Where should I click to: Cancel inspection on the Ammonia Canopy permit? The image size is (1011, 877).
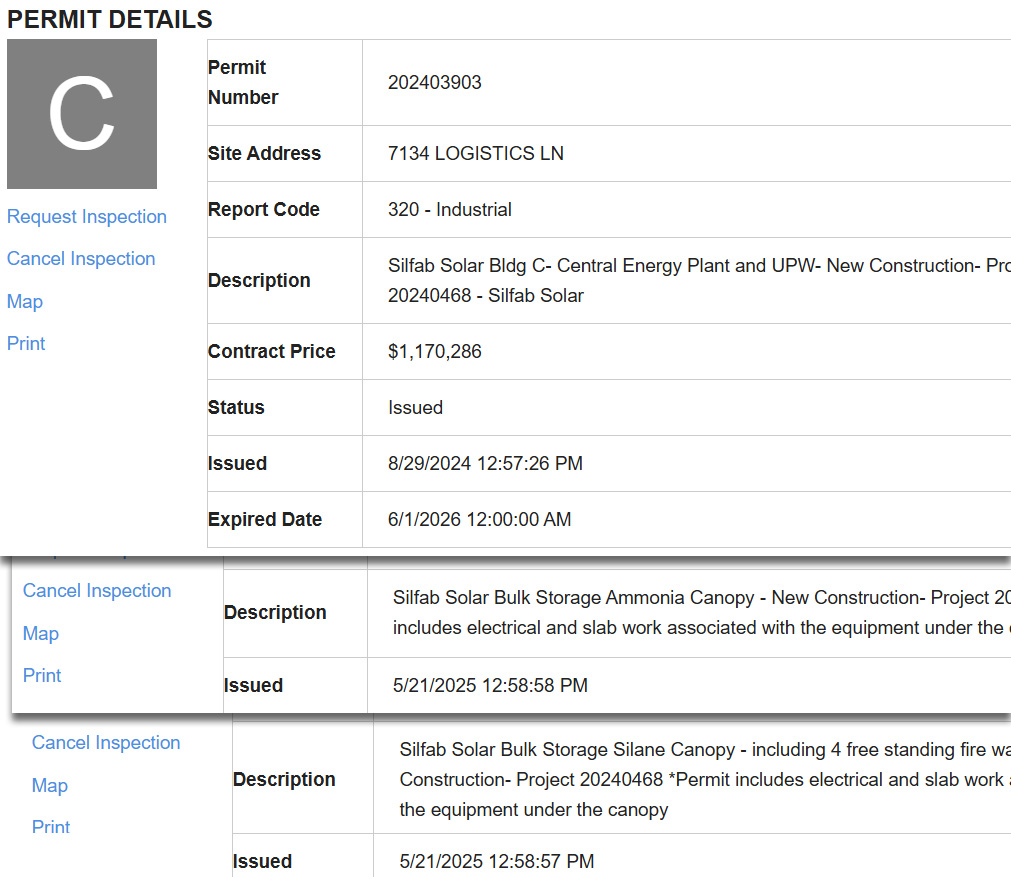(97, 591)
